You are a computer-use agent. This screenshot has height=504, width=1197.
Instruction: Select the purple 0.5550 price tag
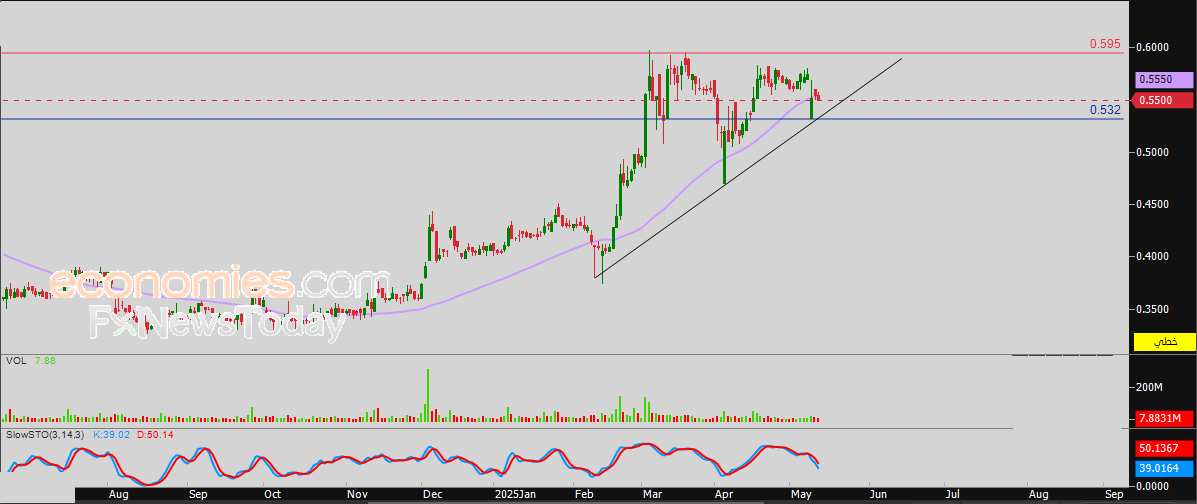pyautogui.click(x=1163, y=79)
